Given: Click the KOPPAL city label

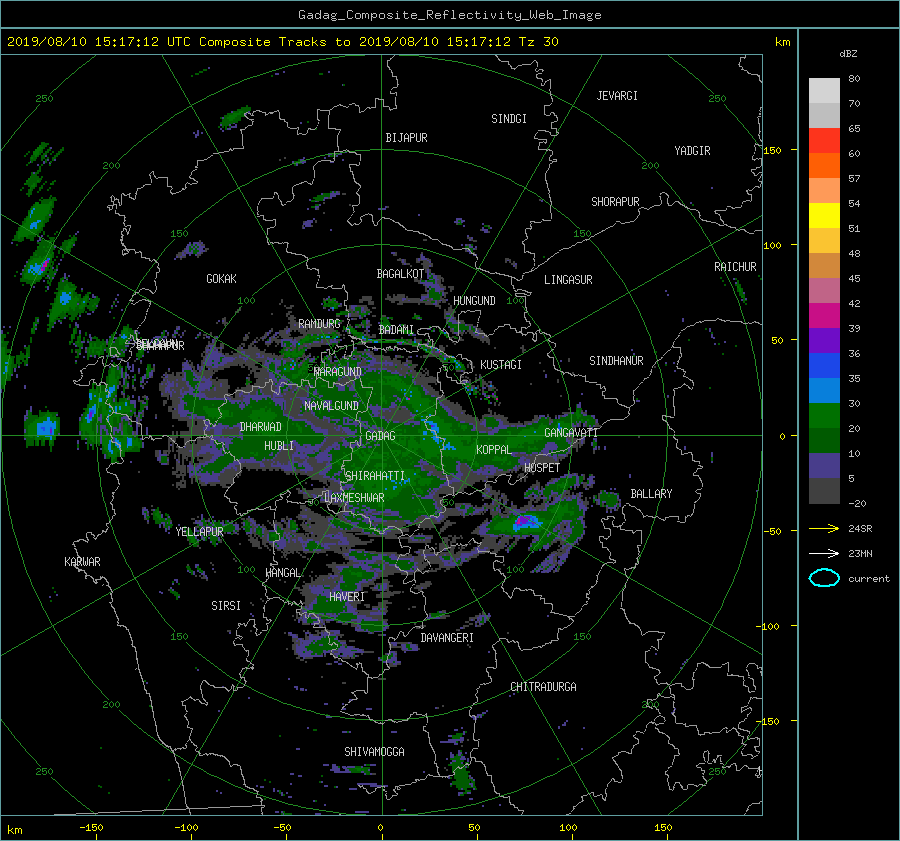Looking at the screenshot, I should (494, 449).
